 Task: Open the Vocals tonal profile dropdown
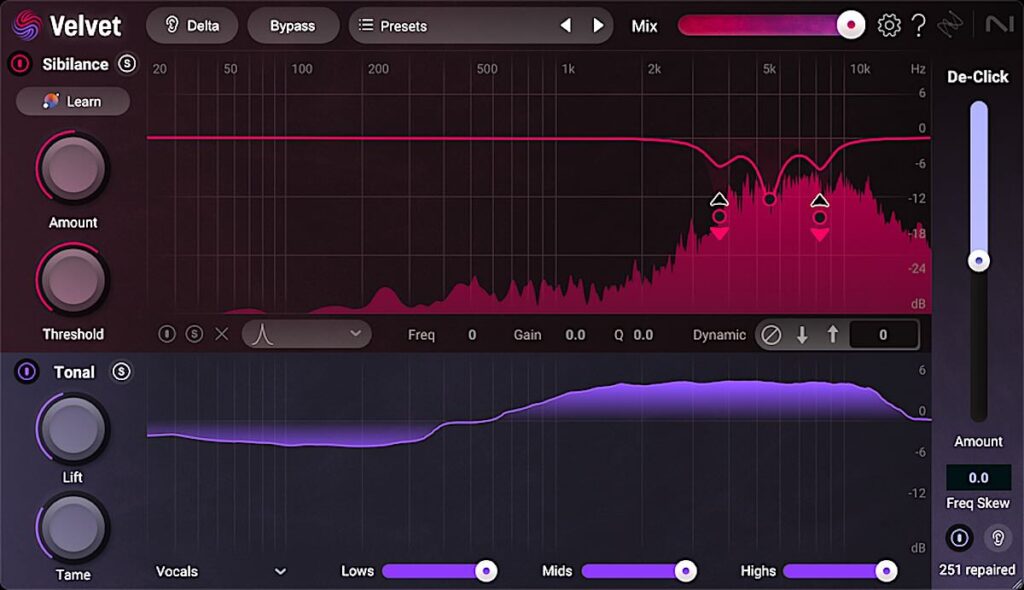[x=221, y=571]
